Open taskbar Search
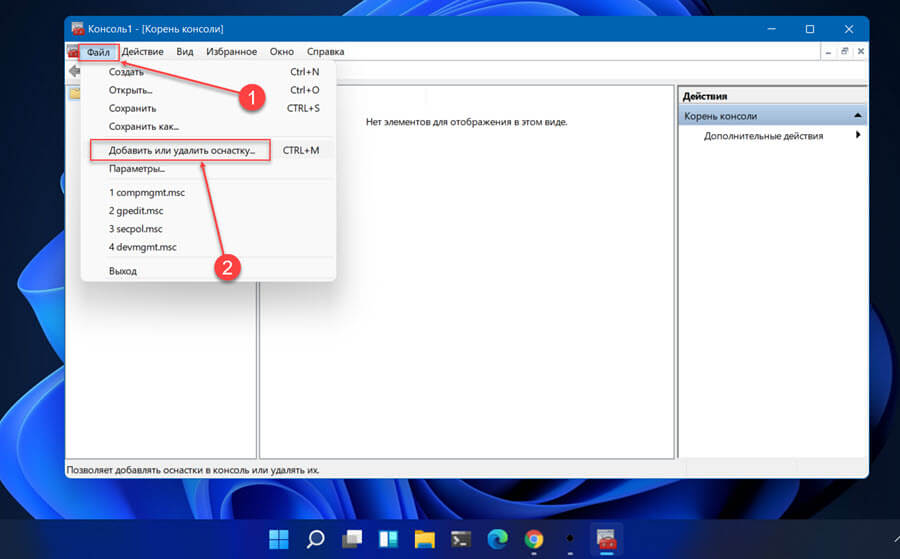The image size is (900, 559). click(315, 539)
